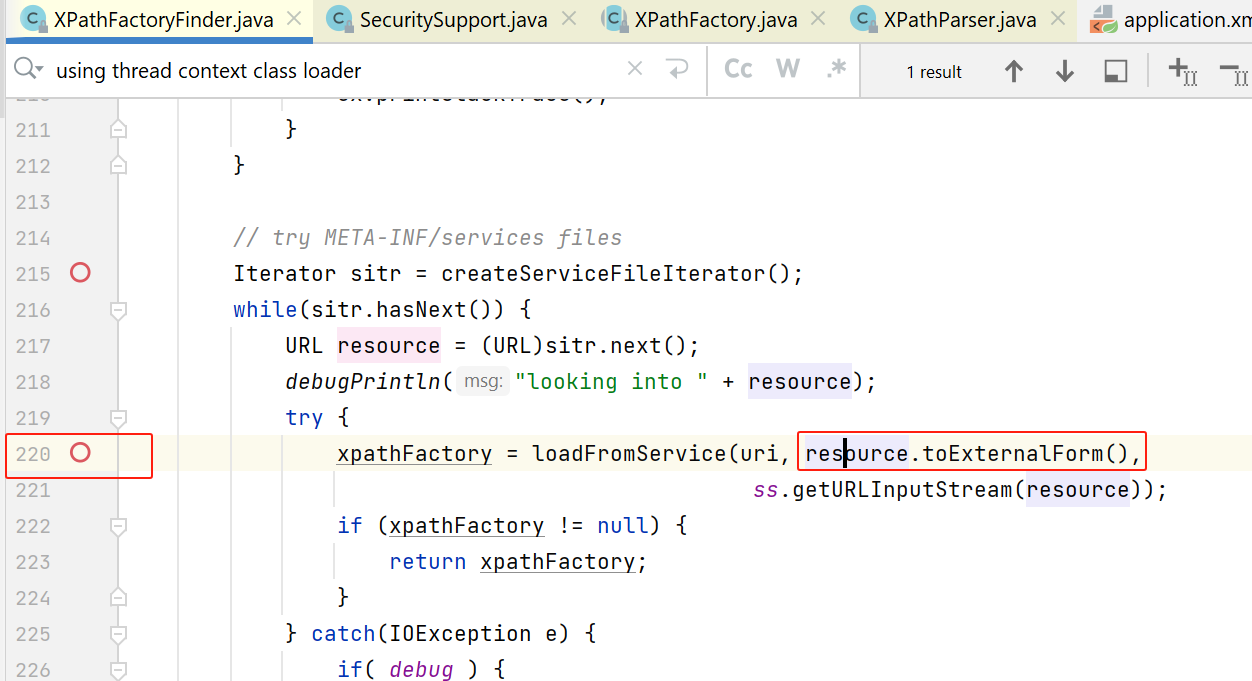Close the SecuritySupport.java tab
1252x681 pixels.
pos(568,19)
